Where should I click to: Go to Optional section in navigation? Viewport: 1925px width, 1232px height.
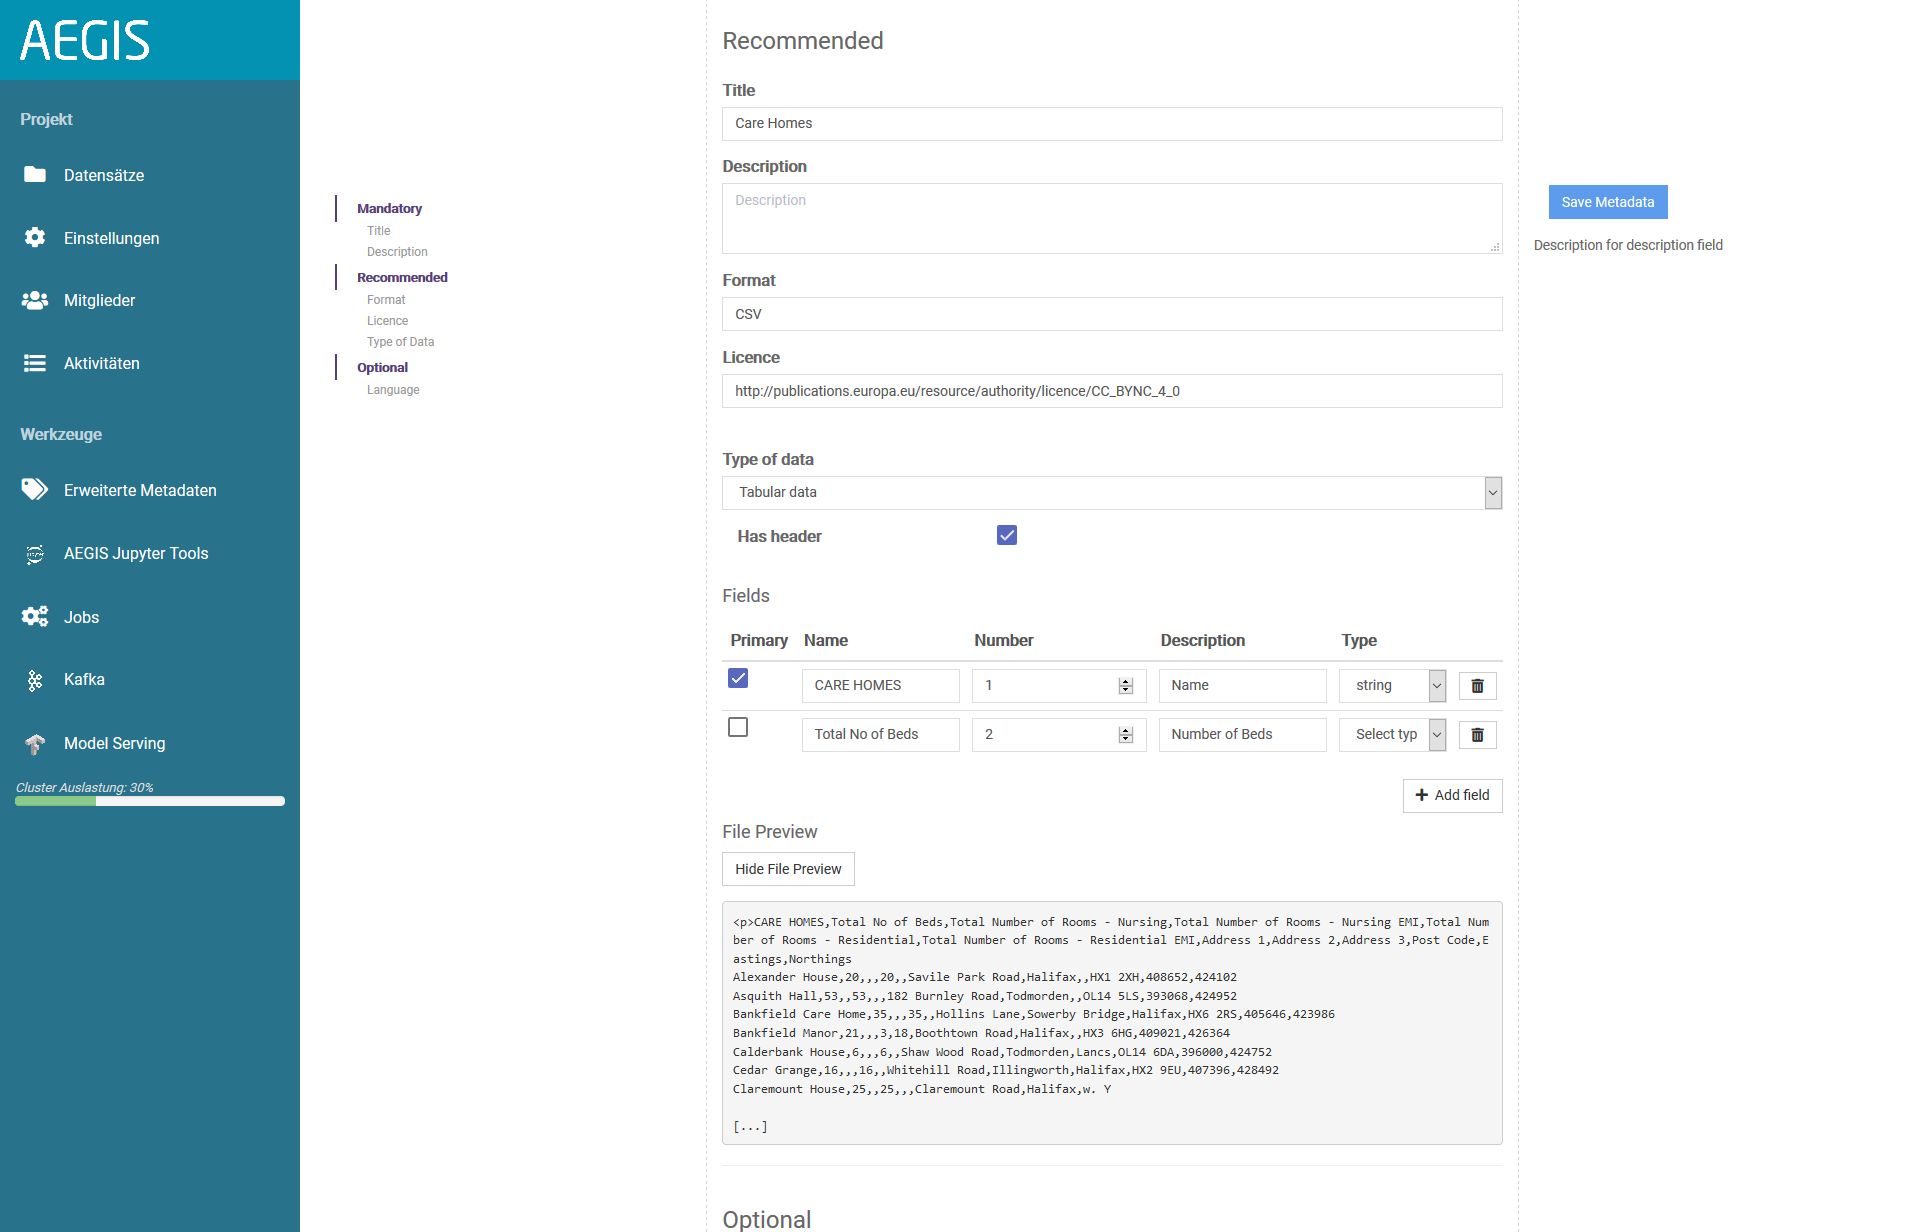382,368
